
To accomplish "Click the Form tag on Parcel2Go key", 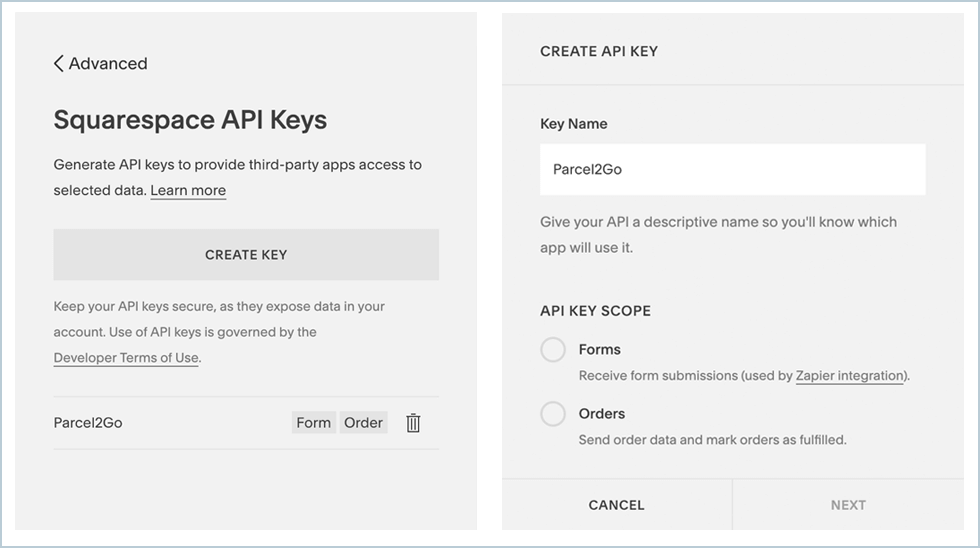I will 313,423.
